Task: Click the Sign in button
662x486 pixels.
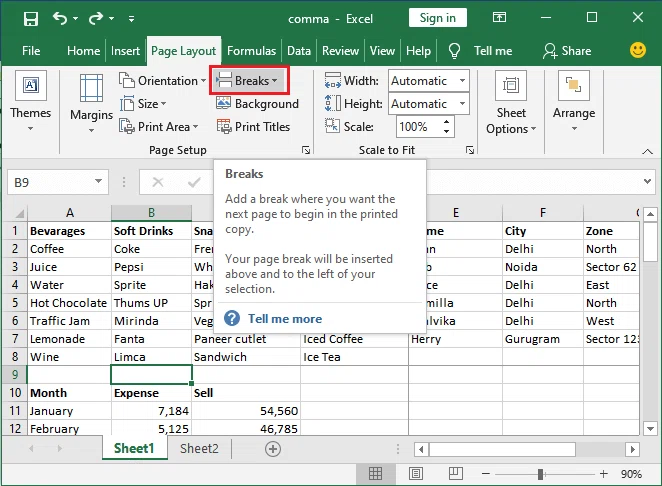Action: (x=438, y=18)
